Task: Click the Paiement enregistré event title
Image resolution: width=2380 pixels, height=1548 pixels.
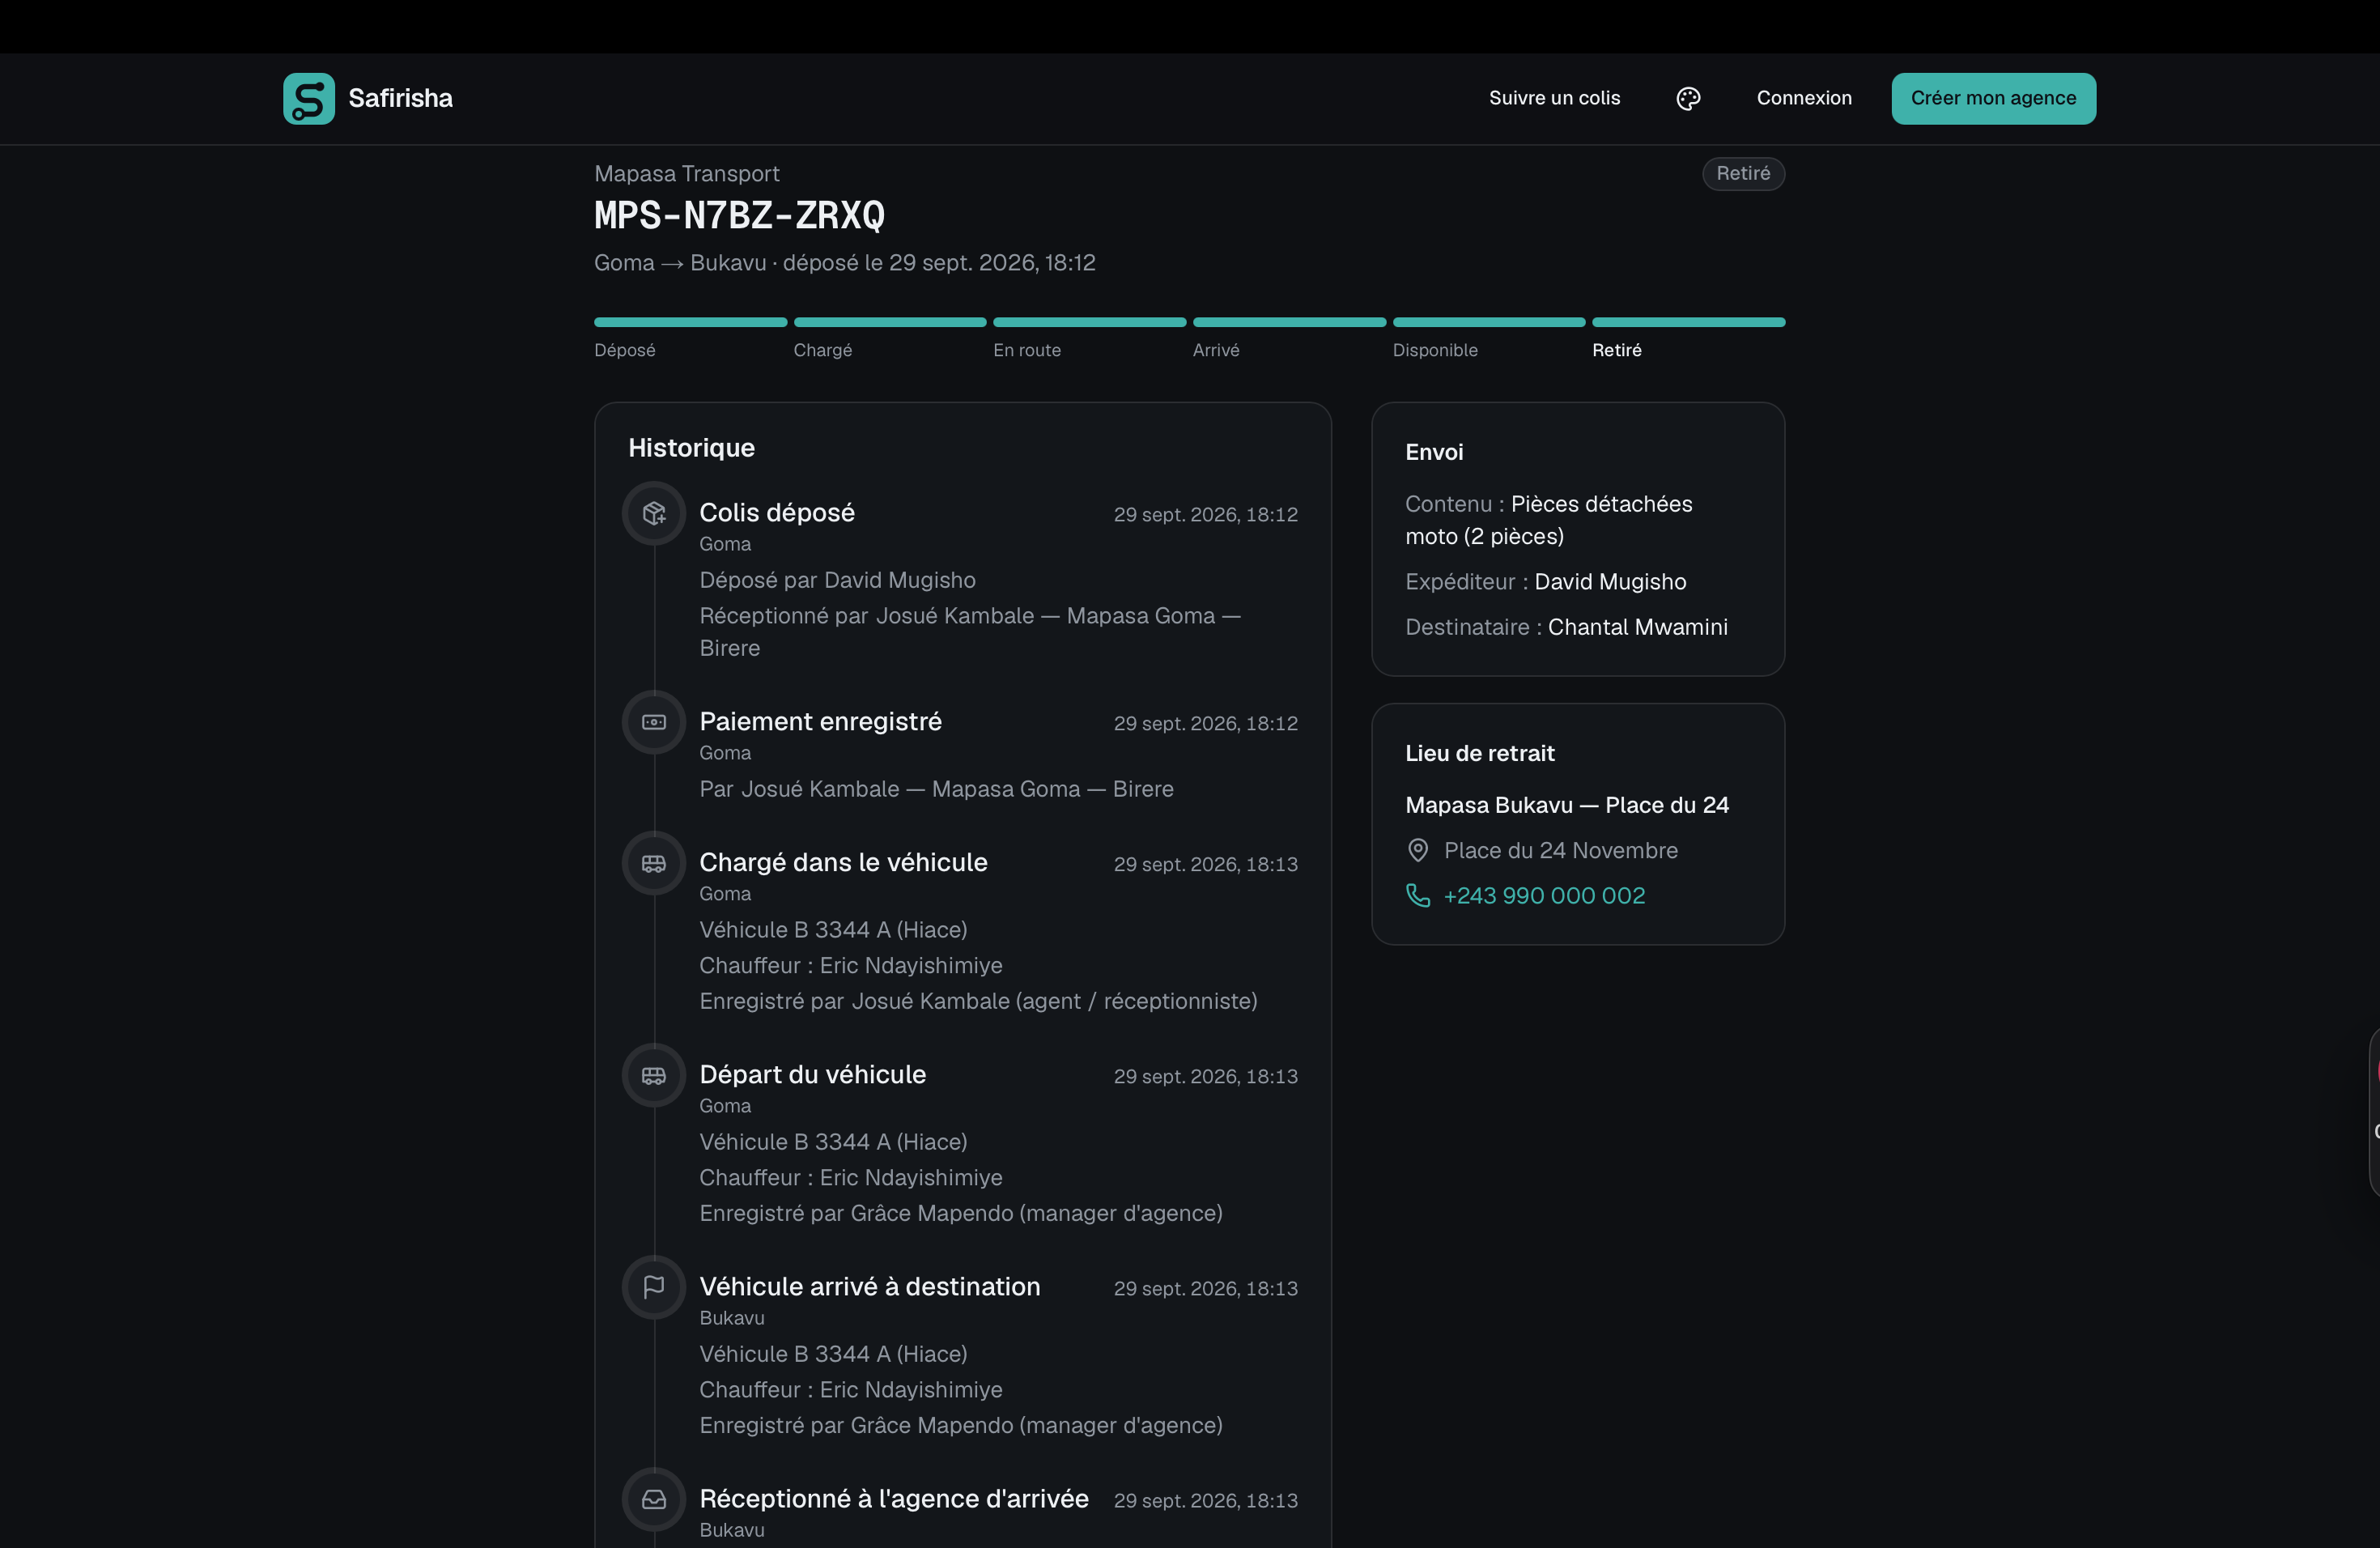Action: click(820, 721)
